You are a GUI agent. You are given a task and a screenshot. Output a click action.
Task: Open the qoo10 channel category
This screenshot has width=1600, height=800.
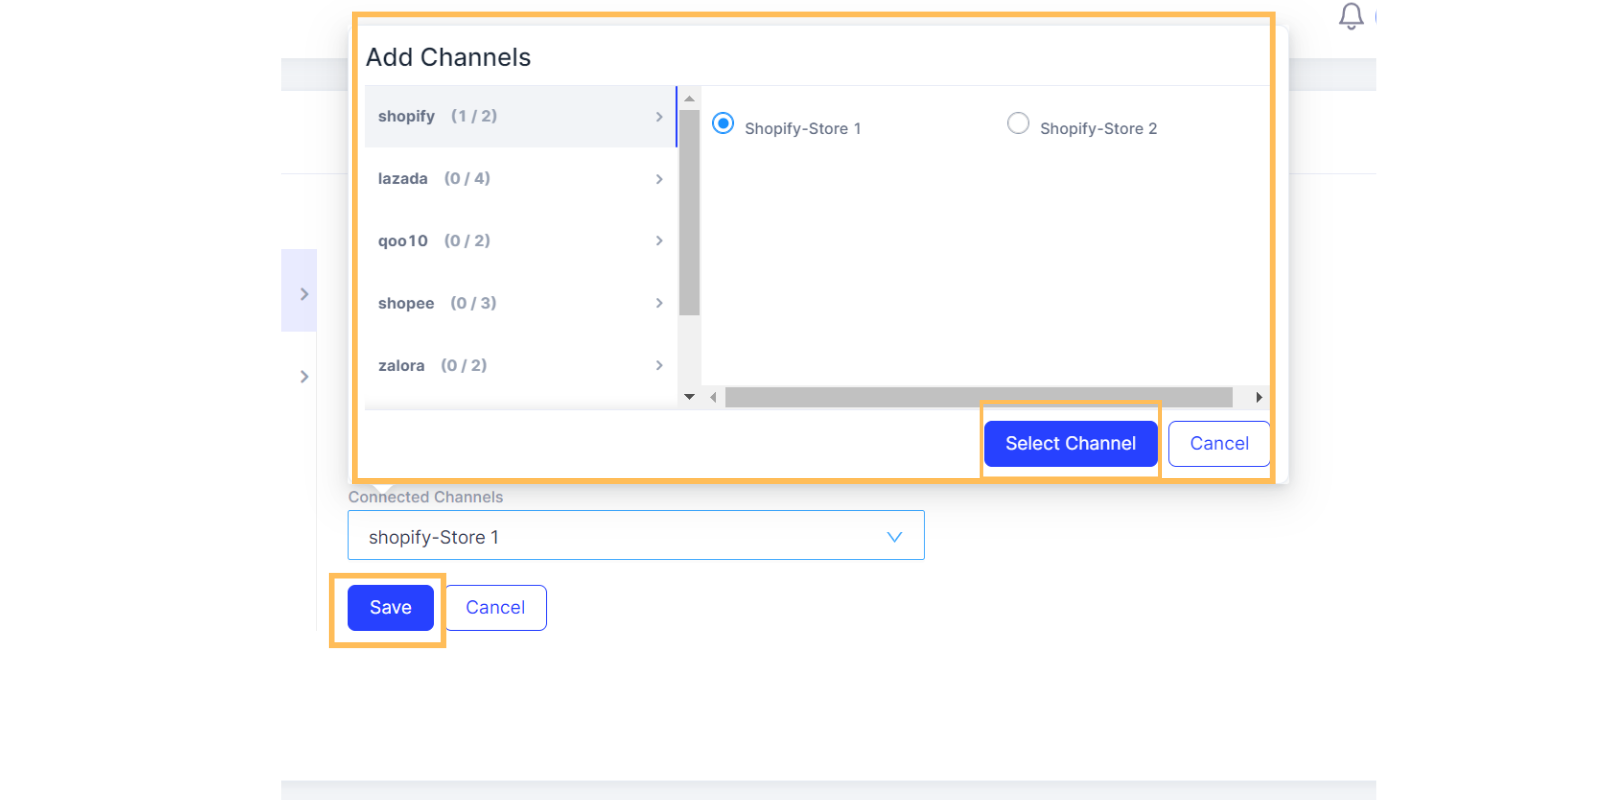(520, 240)
